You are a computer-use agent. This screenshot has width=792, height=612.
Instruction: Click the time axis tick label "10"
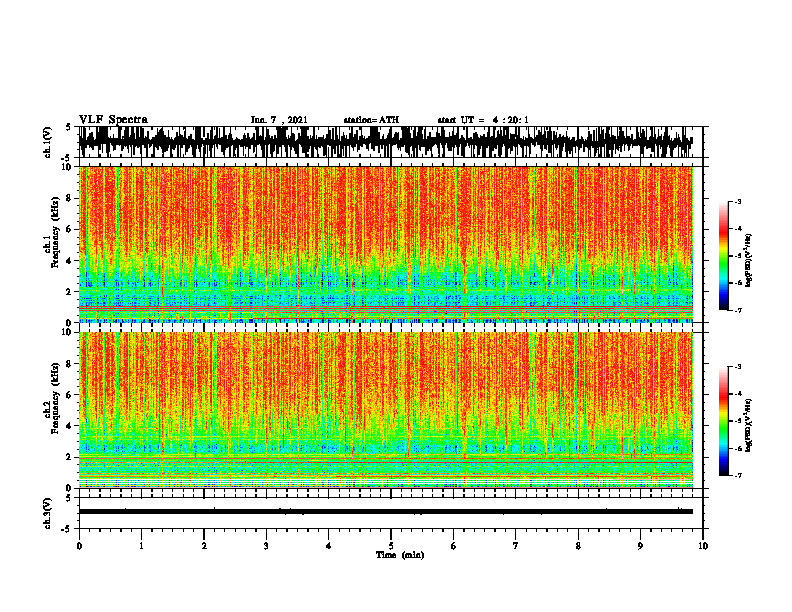[x=703, y=546]
